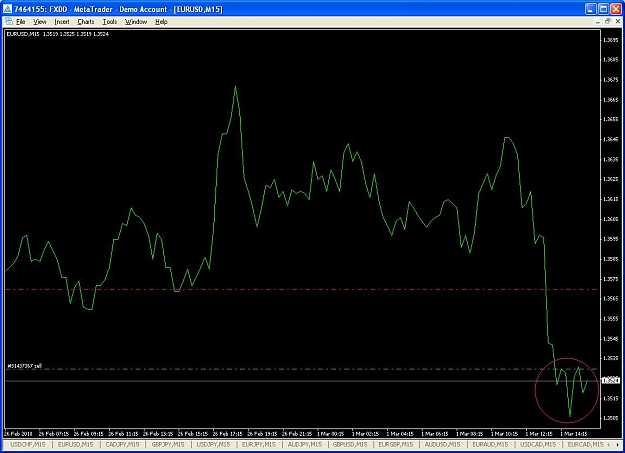625x453 pixels.
Task: Open the View menu
Action: point(40,22)
